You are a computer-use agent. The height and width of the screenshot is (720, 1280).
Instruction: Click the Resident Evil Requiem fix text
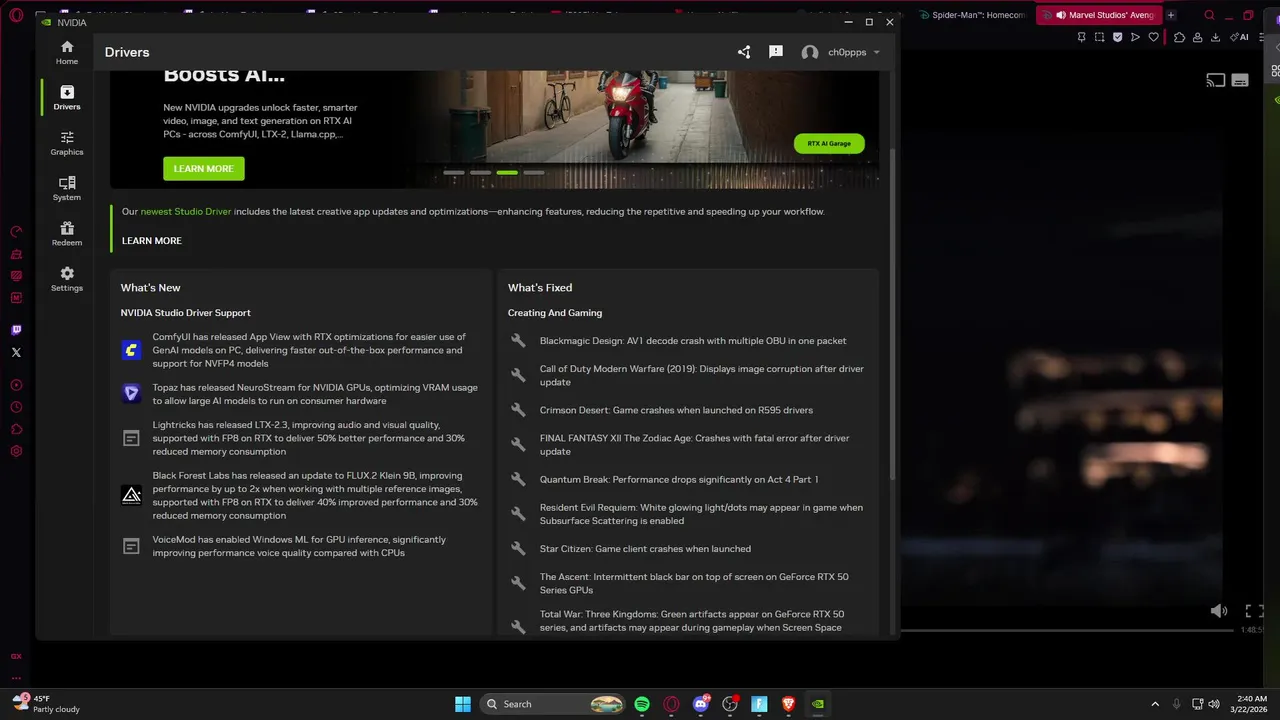[701, 514]
